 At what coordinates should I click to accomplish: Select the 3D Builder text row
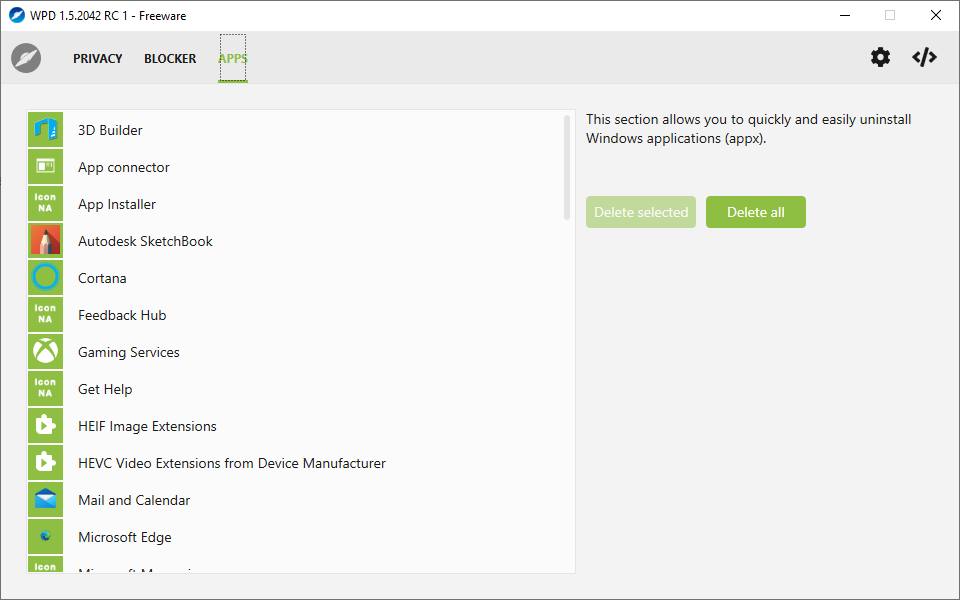[x=110, y=130]
